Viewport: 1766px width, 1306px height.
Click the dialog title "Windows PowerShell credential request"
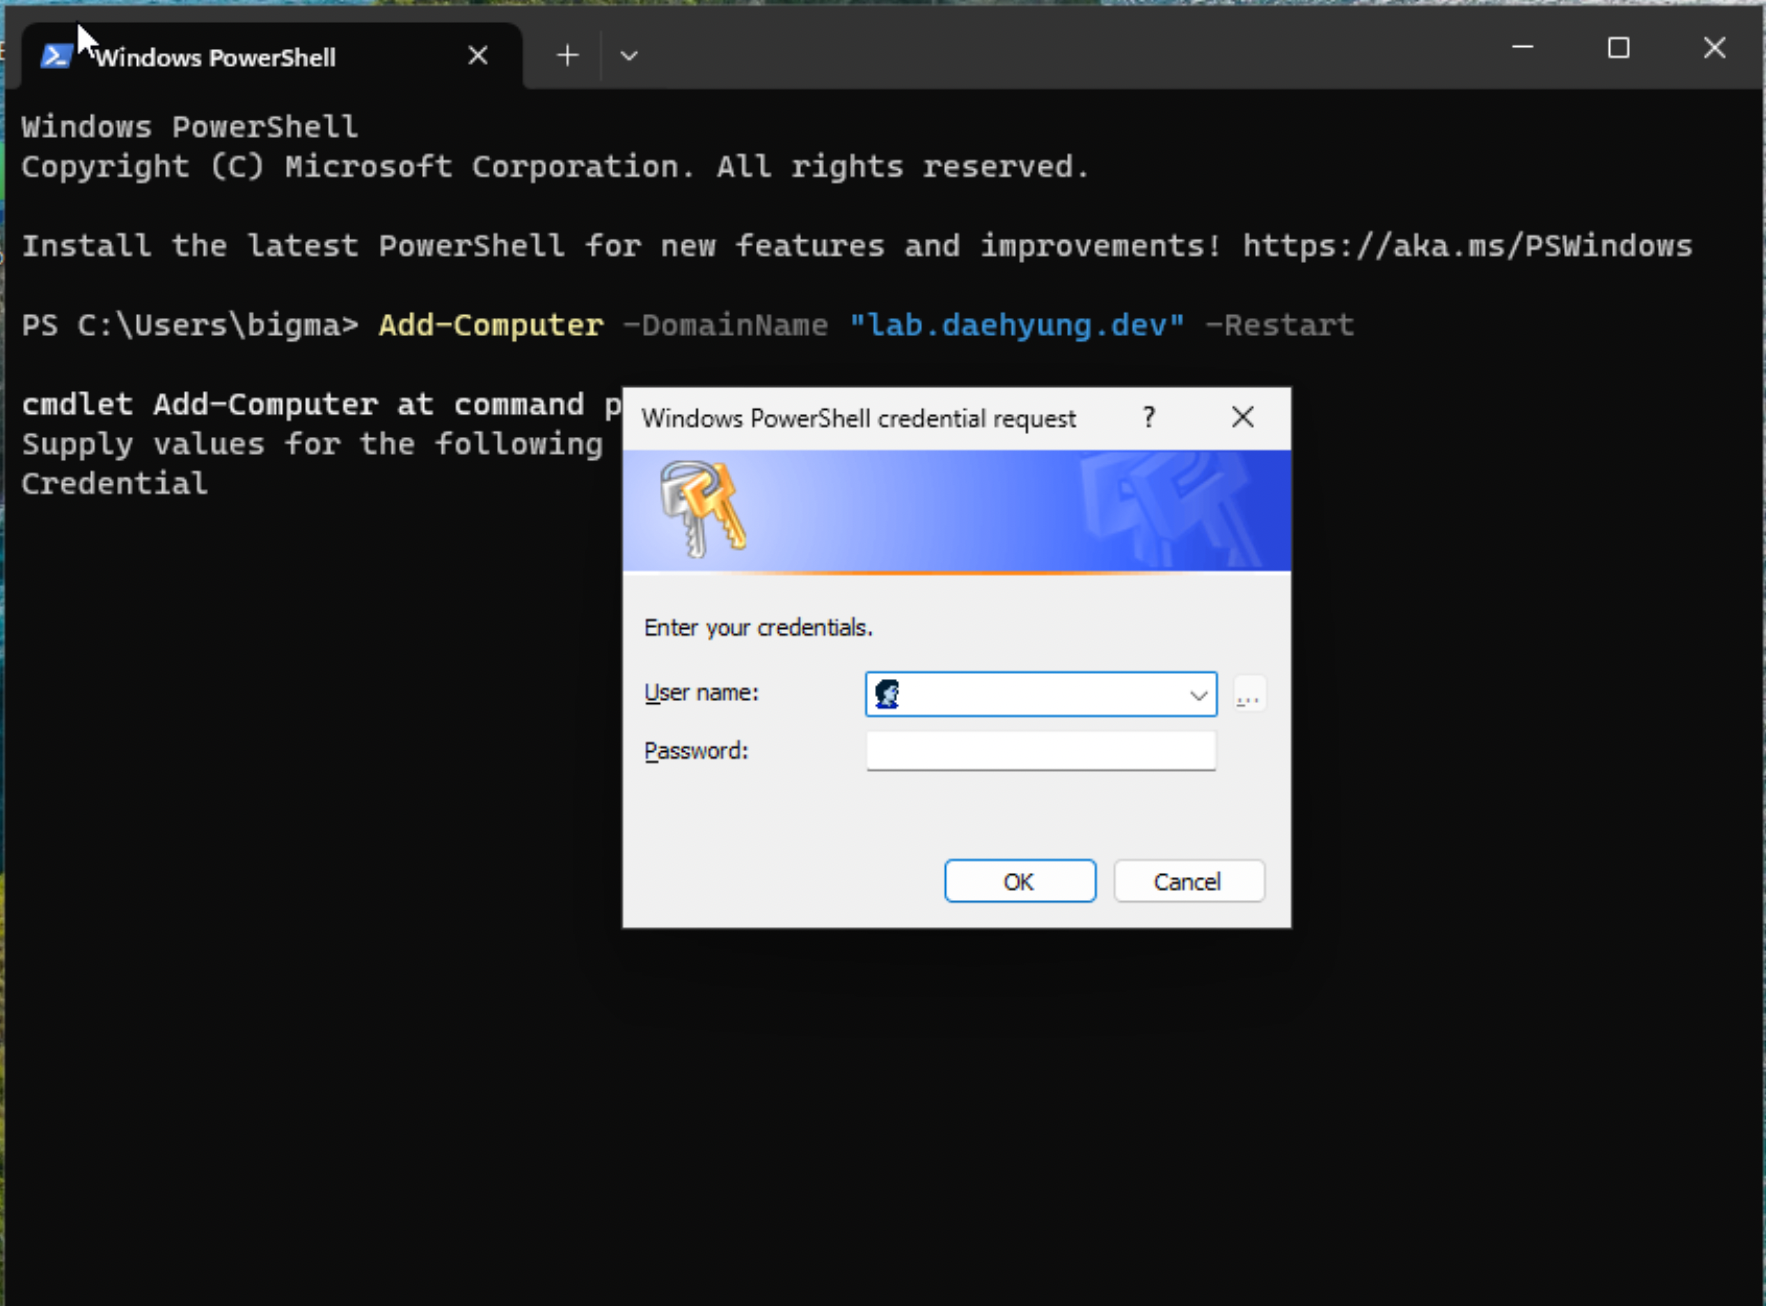(x=858, y=418)
